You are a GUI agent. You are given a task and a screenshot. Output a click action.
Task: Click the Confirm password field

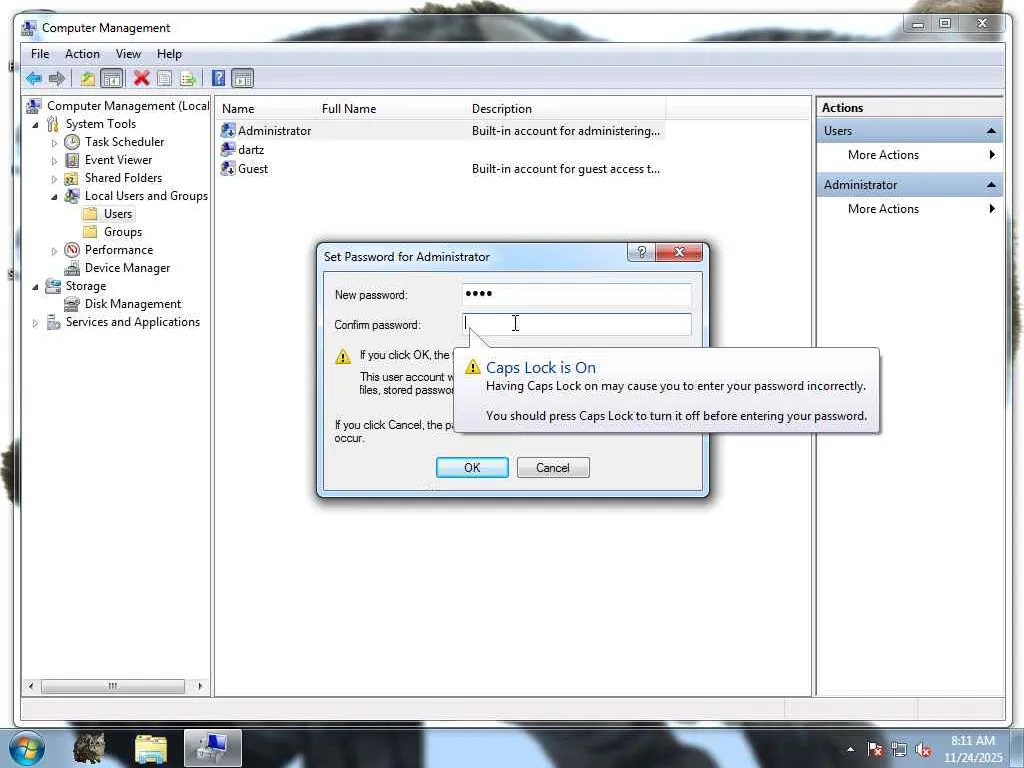[x=577, y=325]
